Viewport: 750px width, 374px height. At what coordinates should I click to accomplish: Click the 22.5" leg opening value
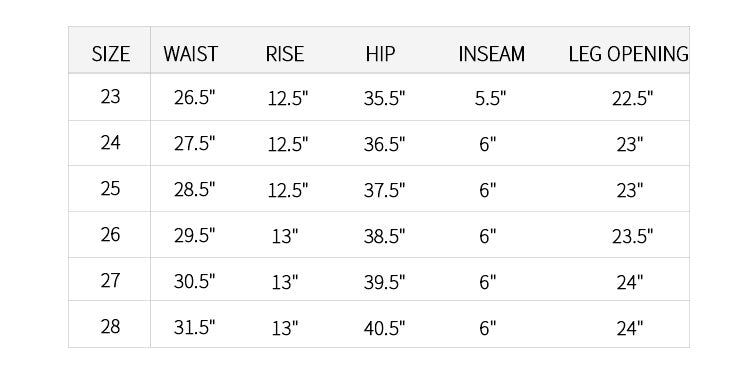(x=632, y=98)
